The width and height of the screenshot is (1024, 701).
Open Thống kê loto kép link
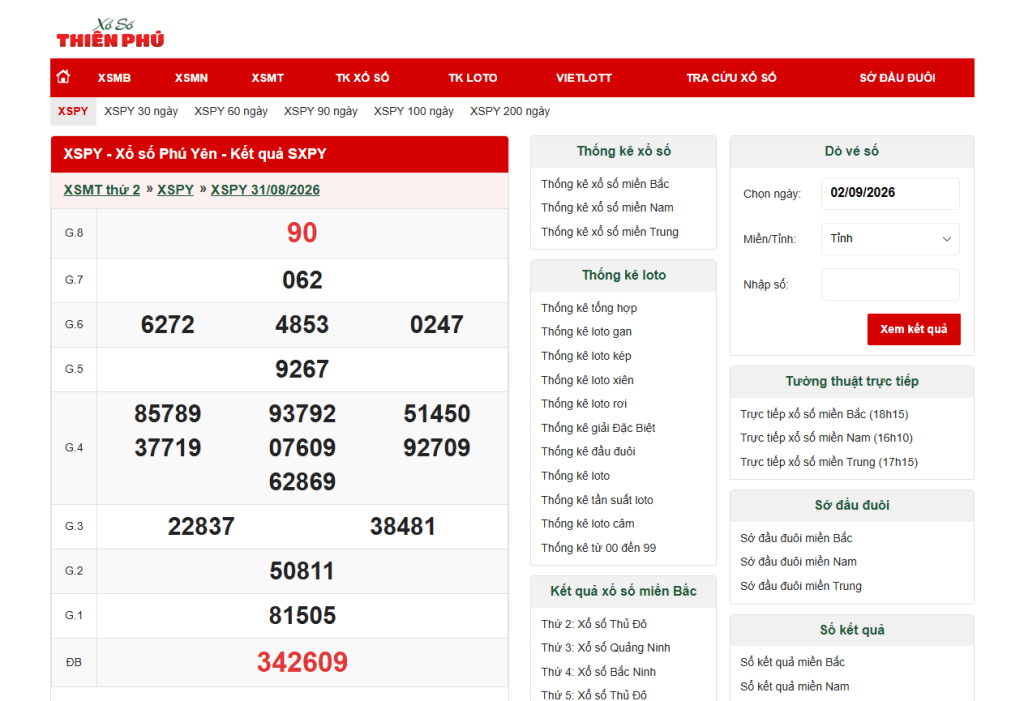coord(586,356)
